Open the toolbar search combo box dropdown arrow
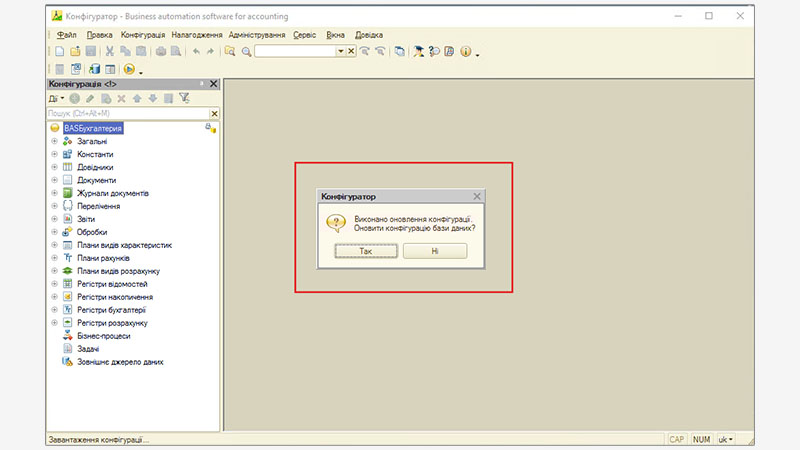The height and width of the screenshot is (450, 800). tap(340, 51)
